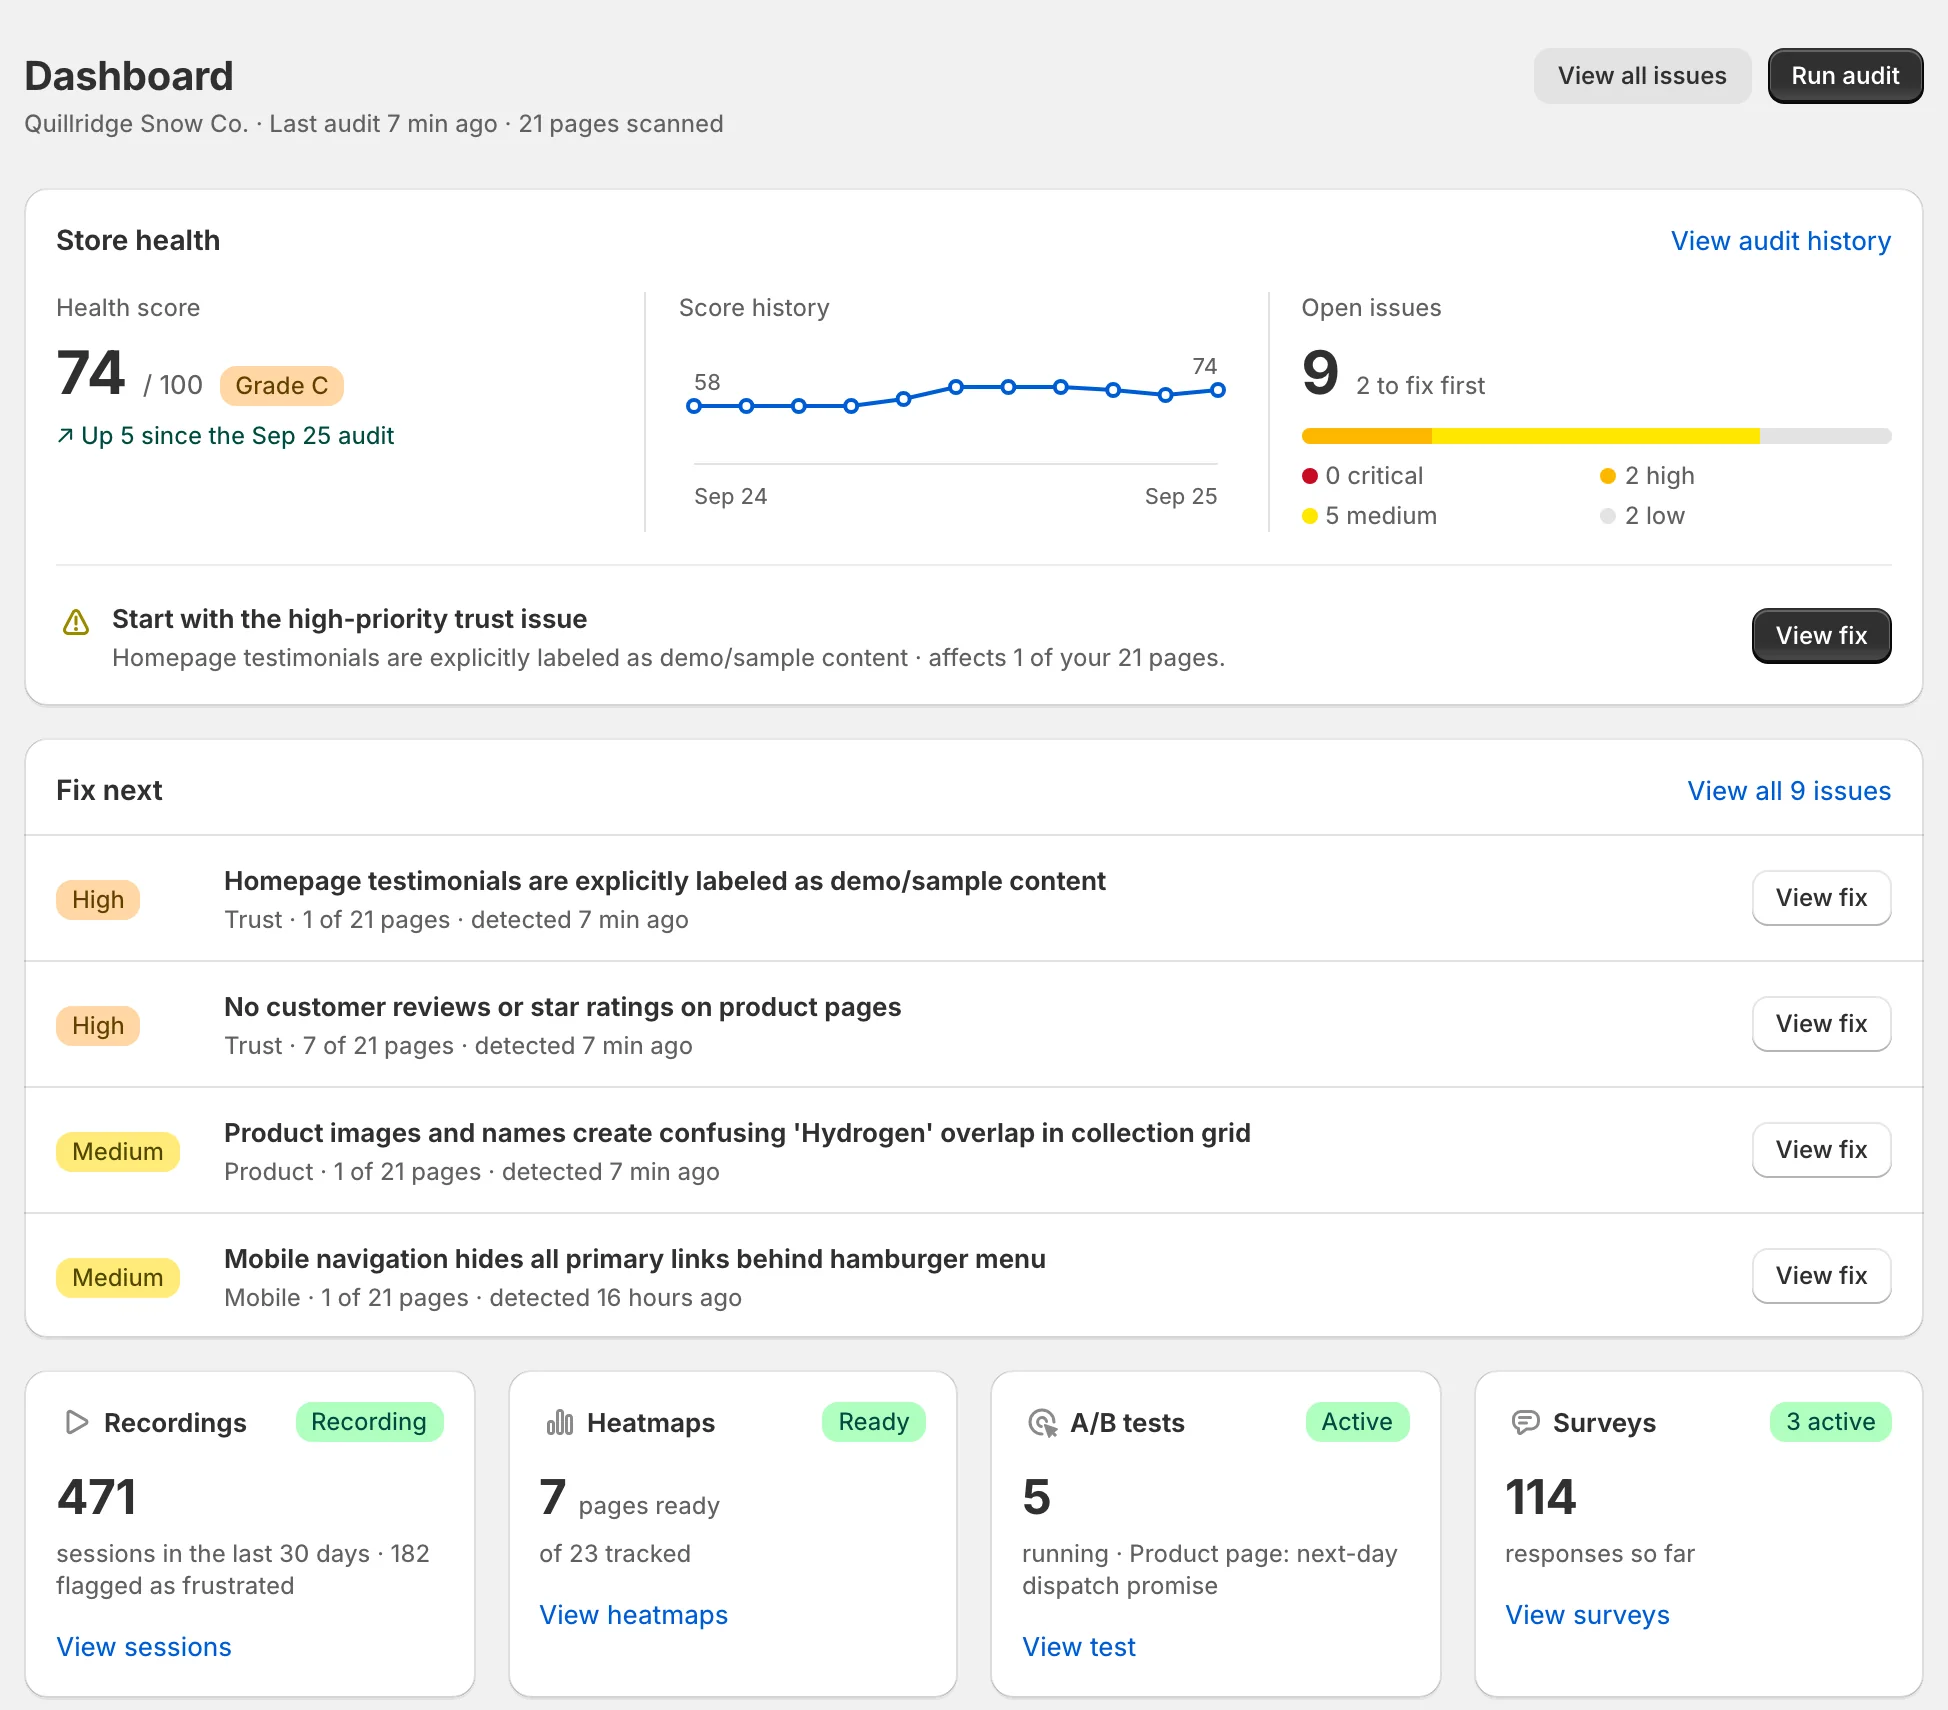Click 'Mobile navigation hides all primary links' title
The image size is (1948, 1710).
[635, 1259]
